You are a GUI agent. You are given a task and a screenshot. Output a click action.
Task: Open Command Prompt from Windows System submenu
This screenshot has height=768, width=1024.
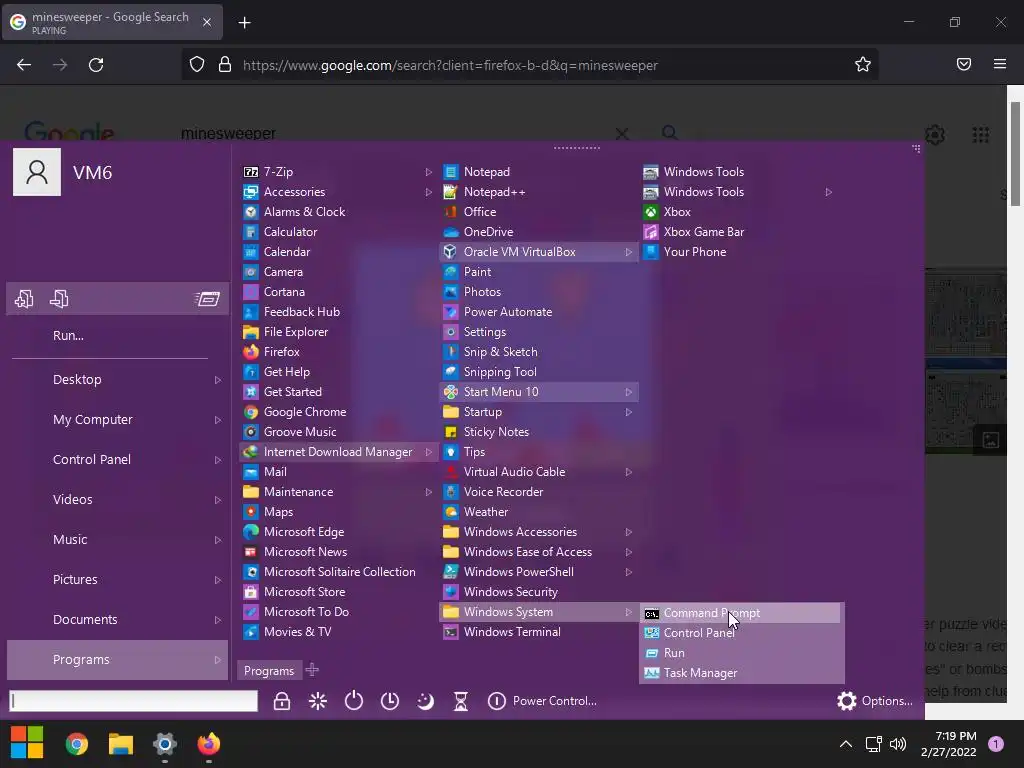click(739, 613)
